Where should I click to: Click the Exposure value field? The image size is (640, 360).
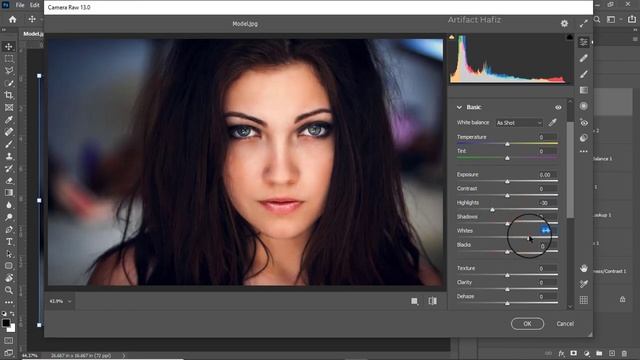click(547, 175)
